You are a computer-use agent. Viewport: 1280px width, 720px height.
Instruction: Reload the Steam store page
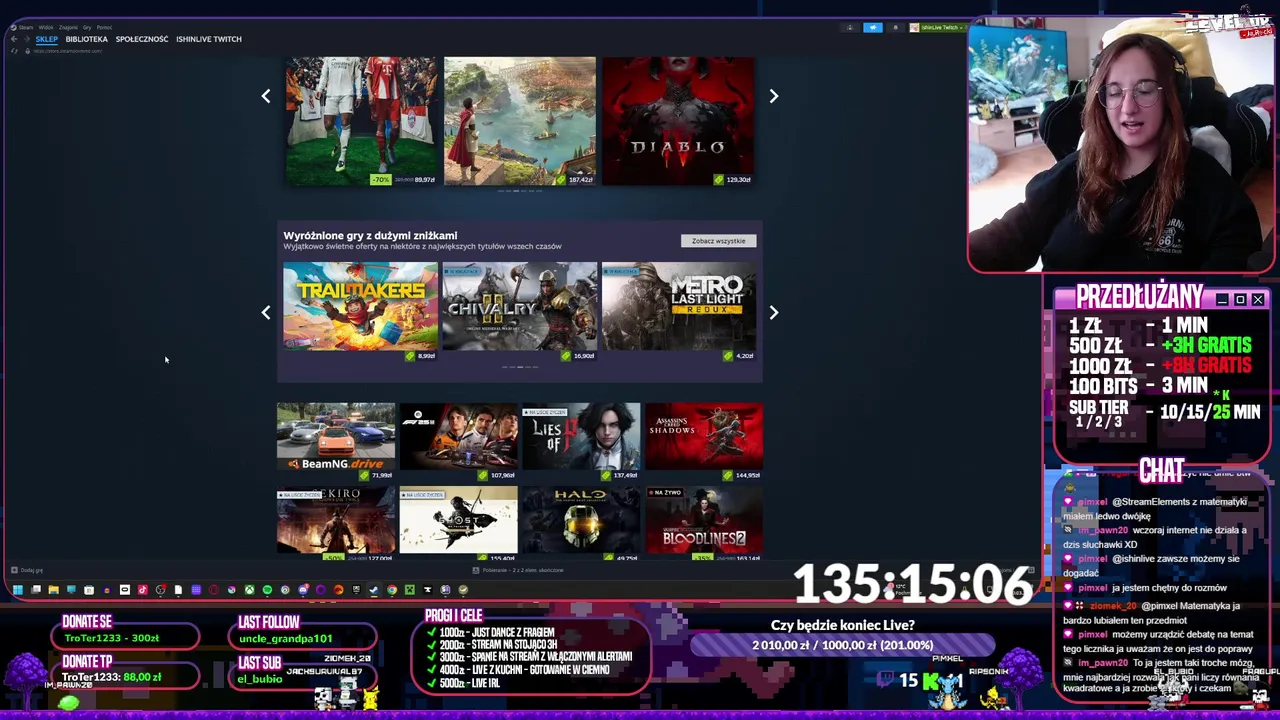click(14, 51)
